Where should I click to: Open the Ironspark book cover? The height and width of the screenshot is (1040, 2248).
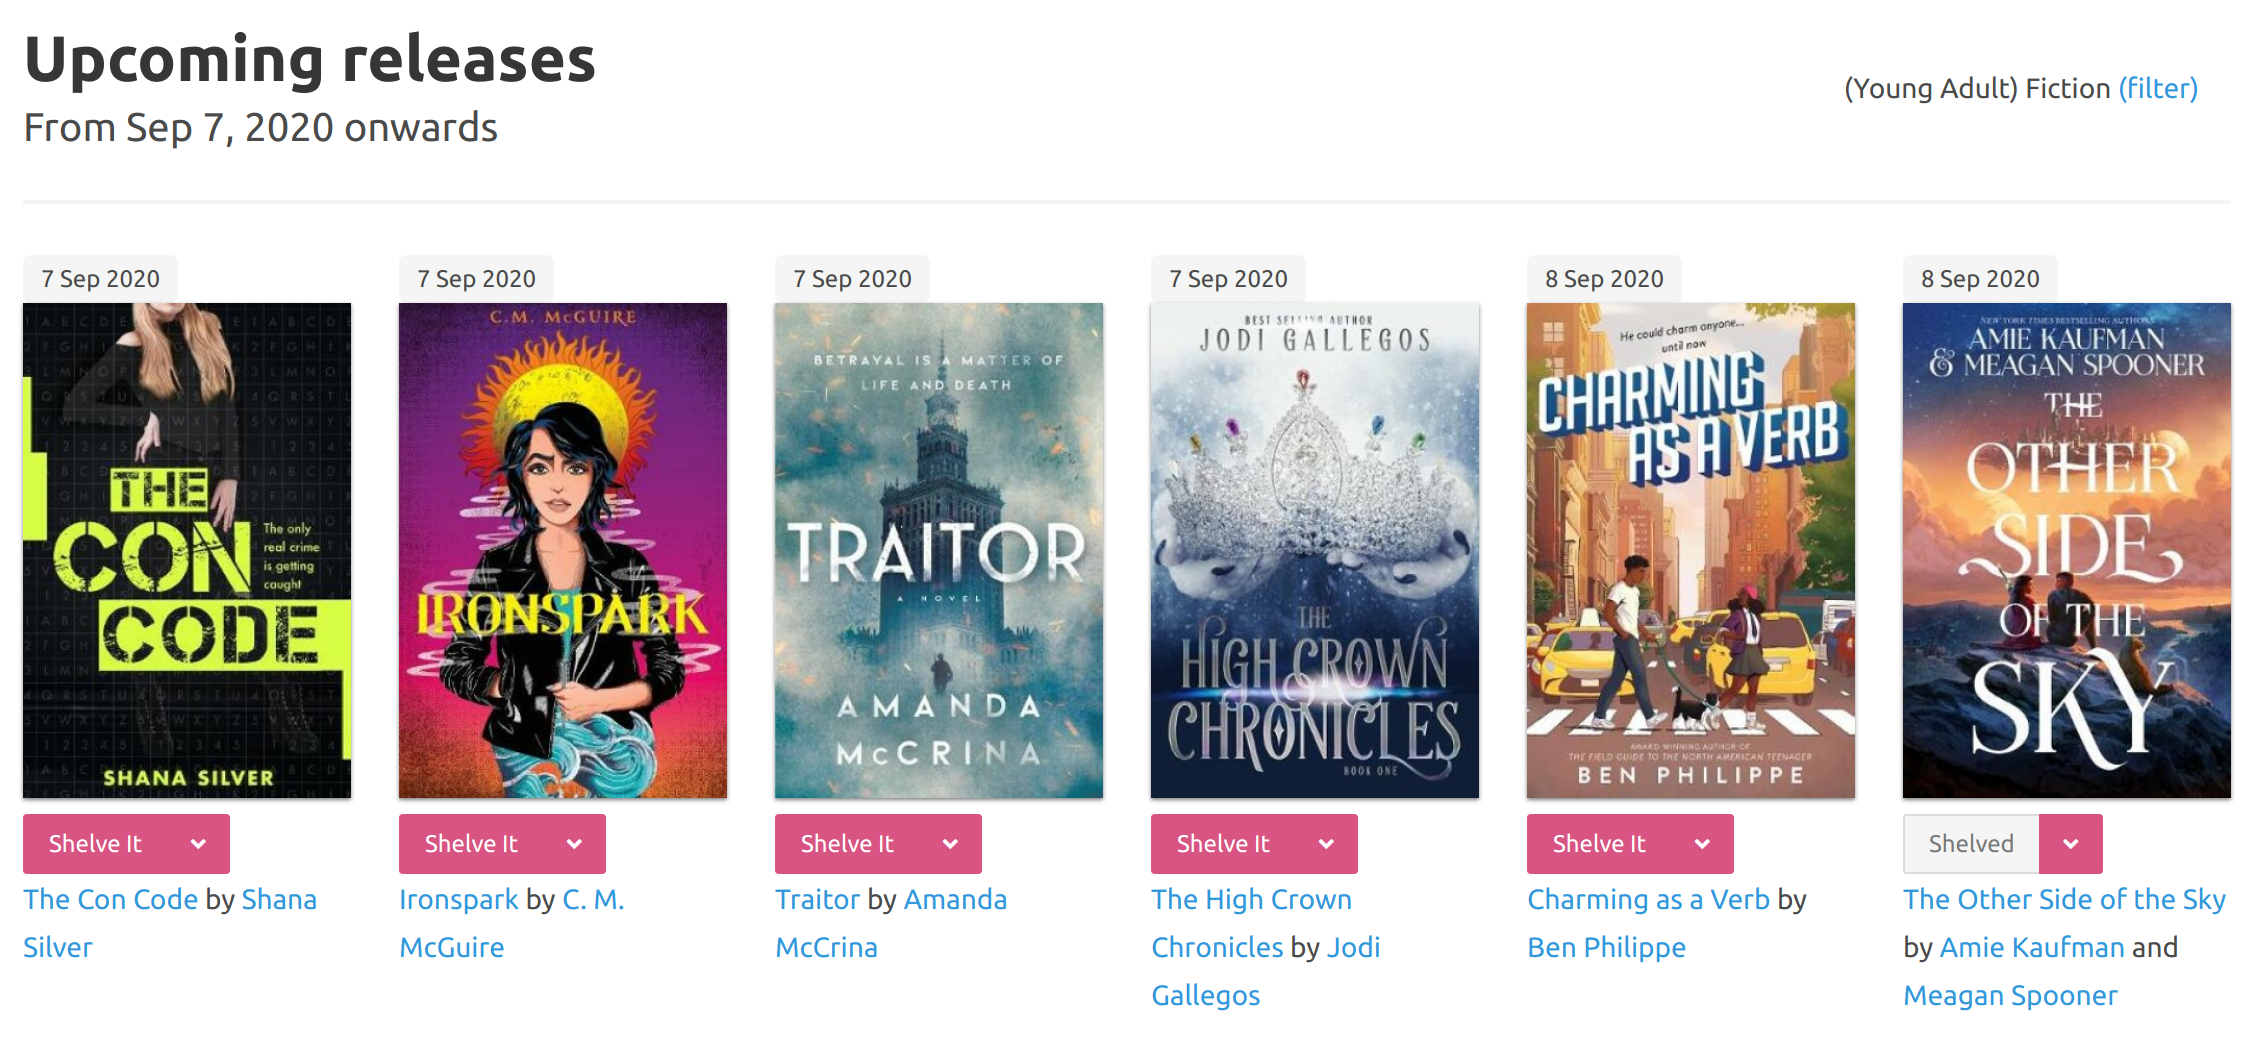click(563, 550)
